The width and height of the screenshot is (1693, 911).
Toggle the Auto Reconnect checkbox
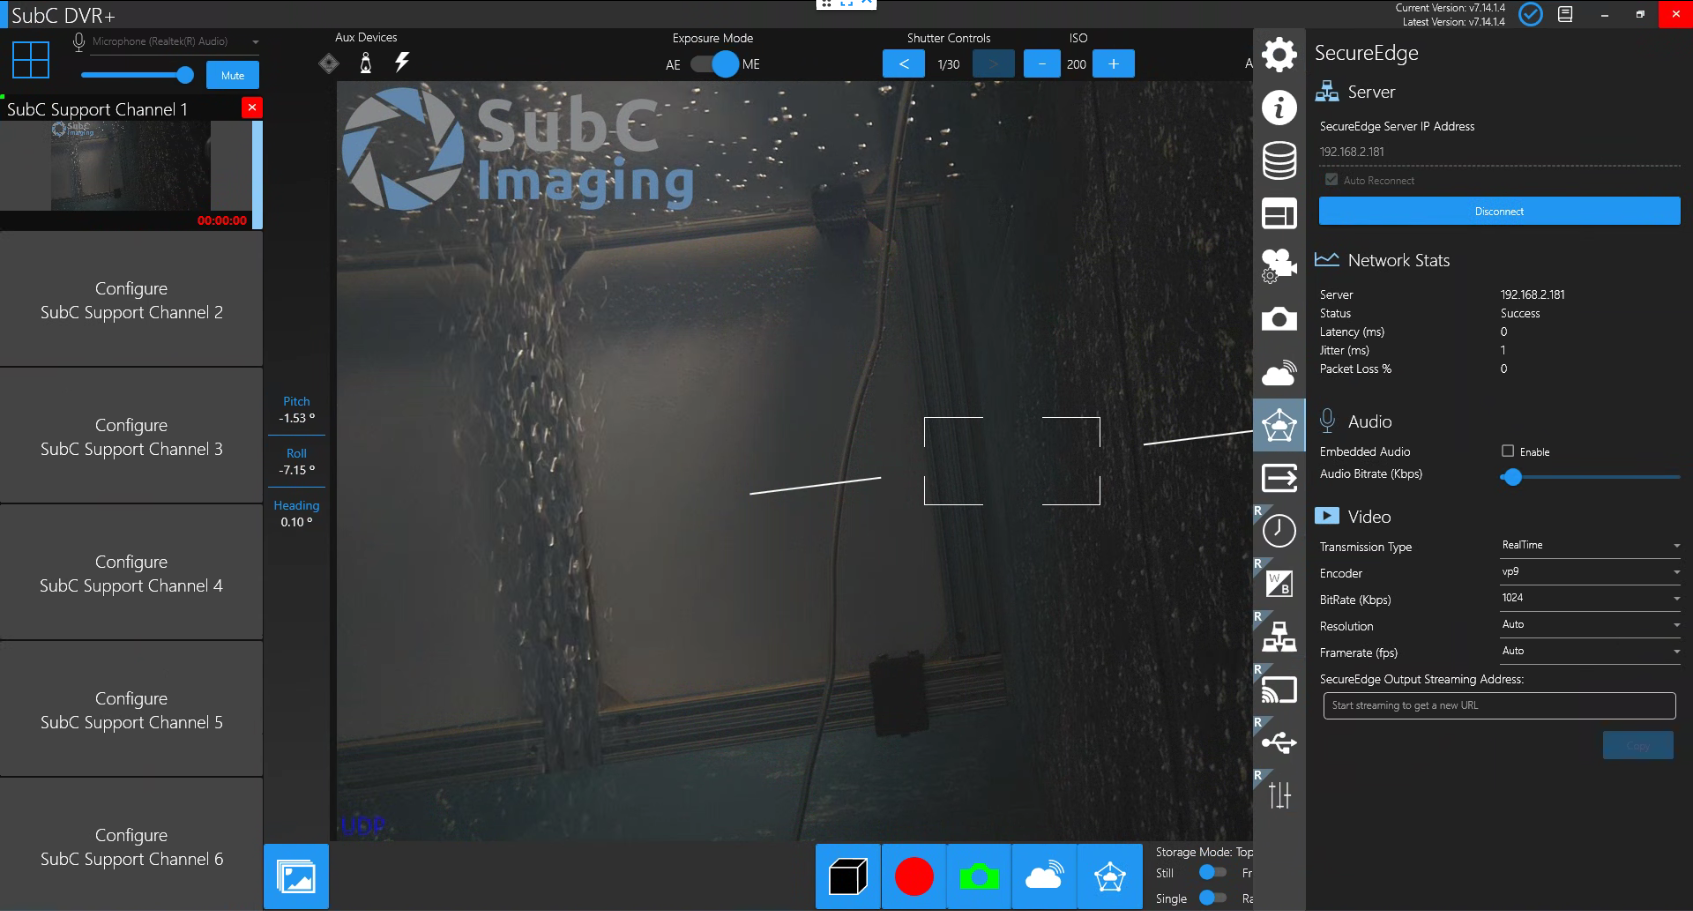coord(1331,180)
